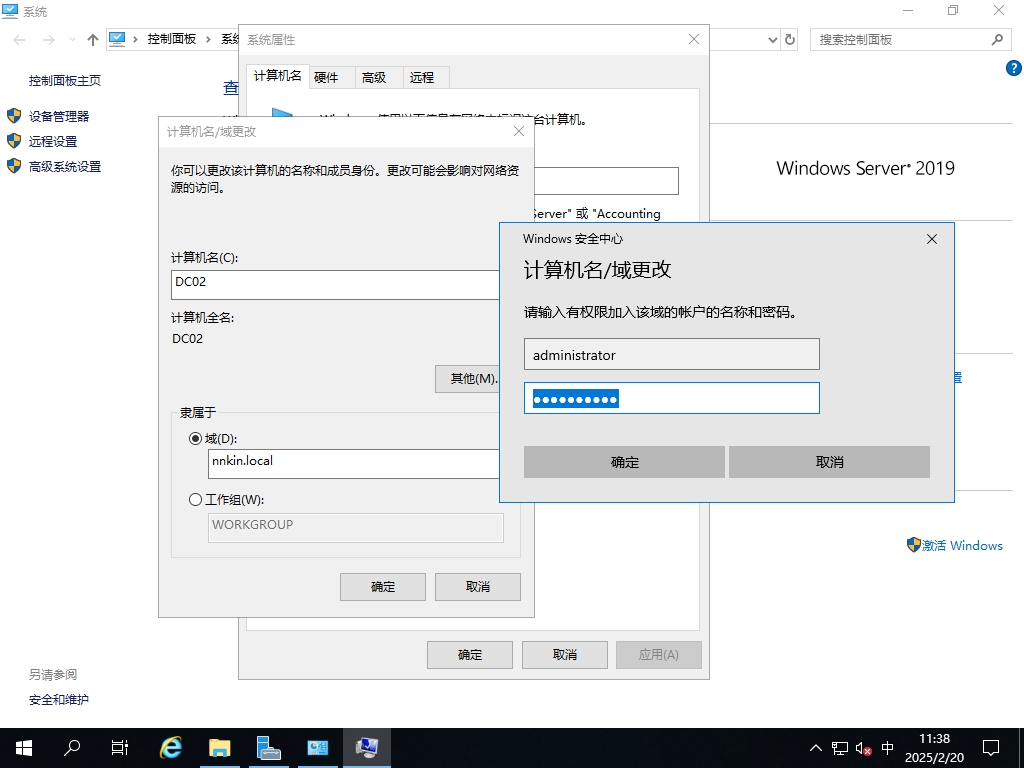Open 设备管理器 from the left sidebar
The height and width of the screenshot is (768, 1024).
point(59,116)
